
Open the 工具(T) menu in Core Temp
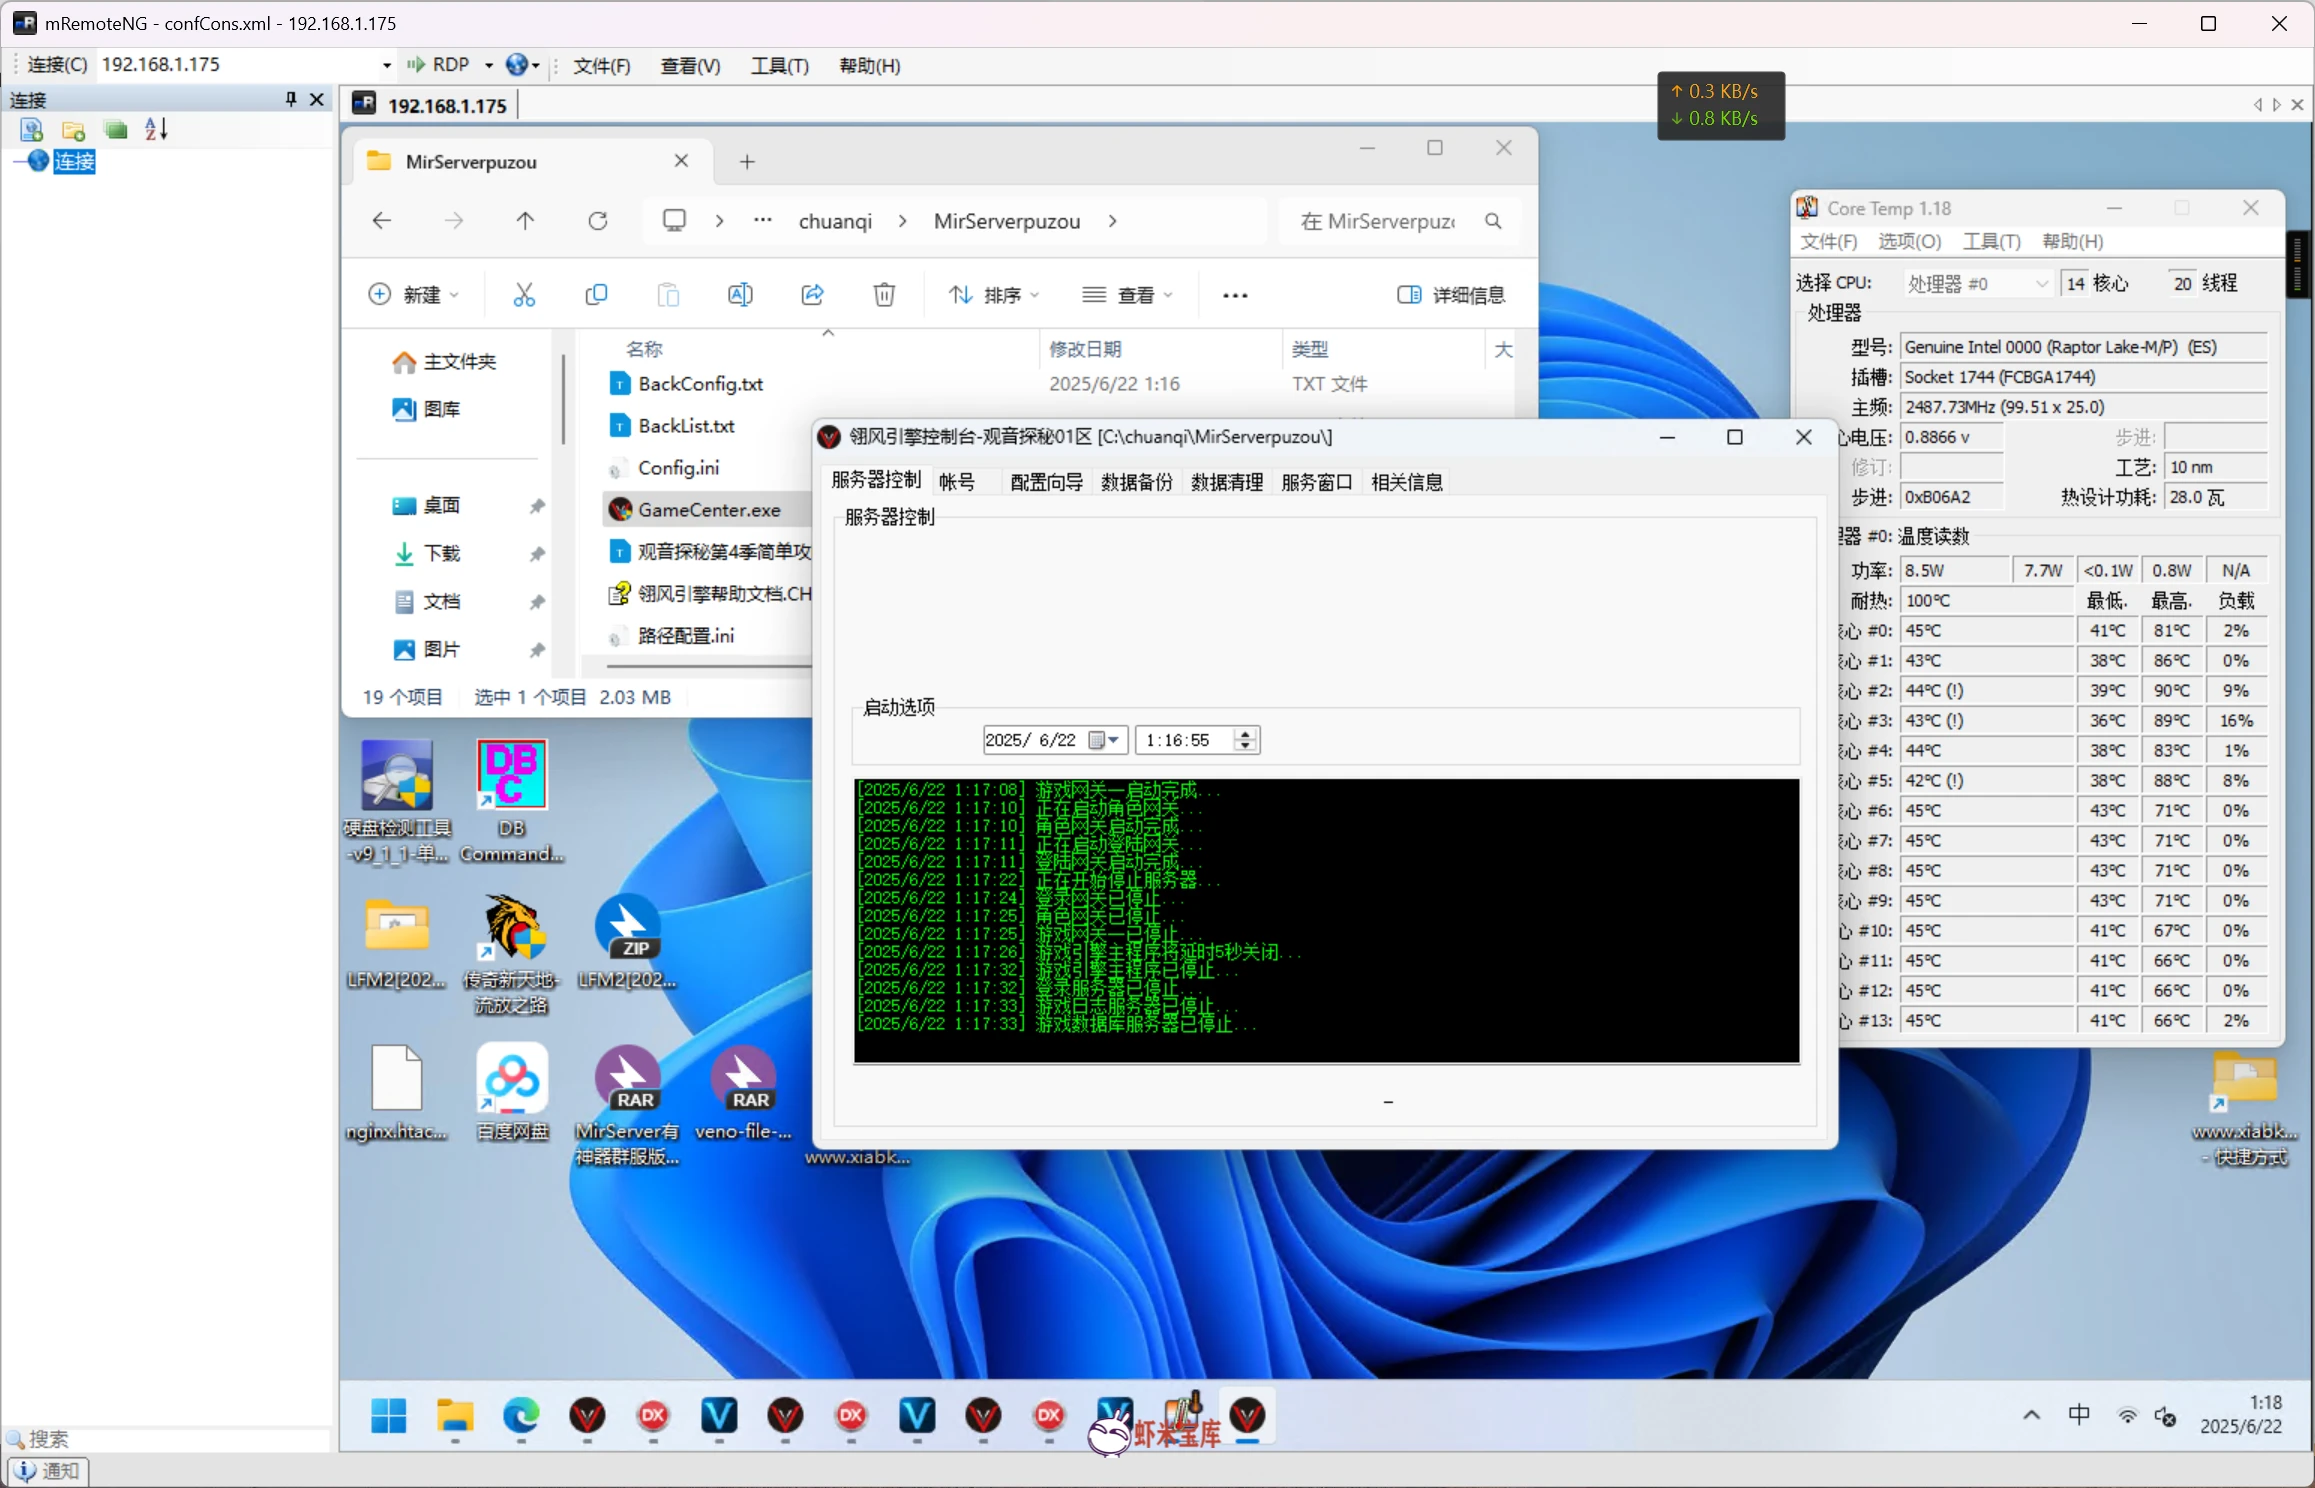(1990, 242)
